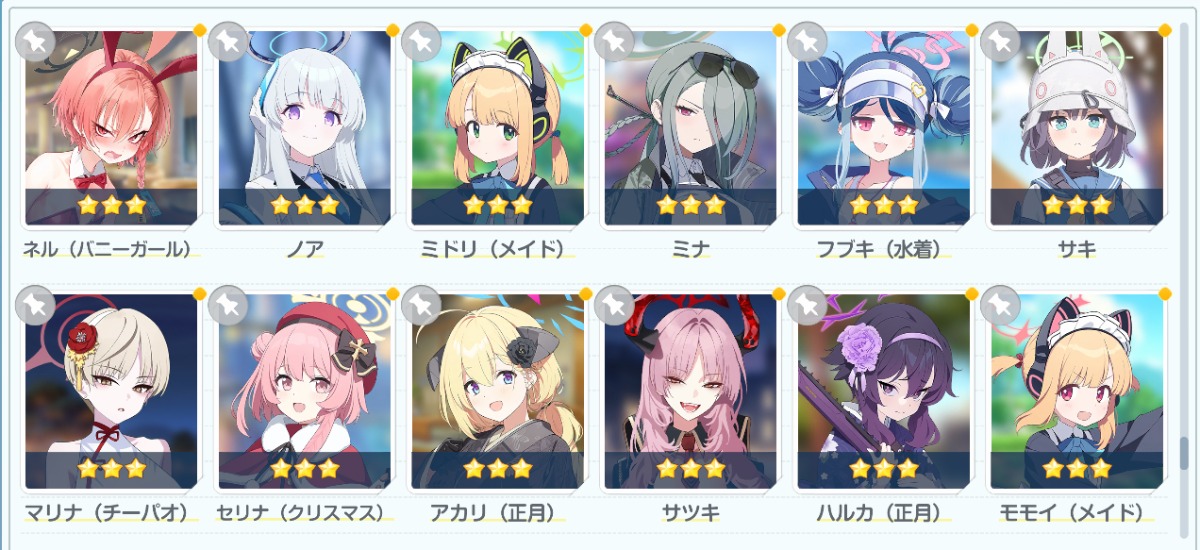
Task: Select the サキ character thumbnail
Action: [x=1077, y=127]
